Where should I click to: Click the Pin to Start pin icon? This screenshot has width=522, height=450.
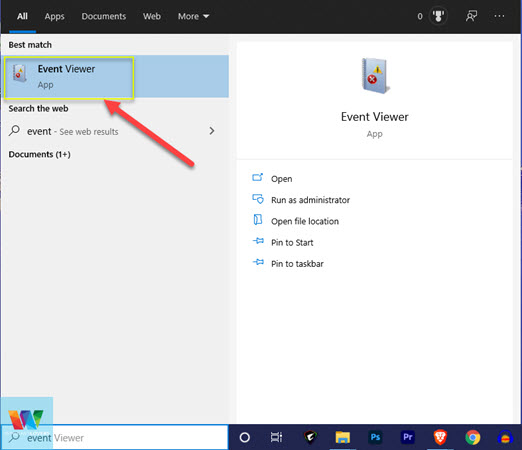(x=258, y=241)
